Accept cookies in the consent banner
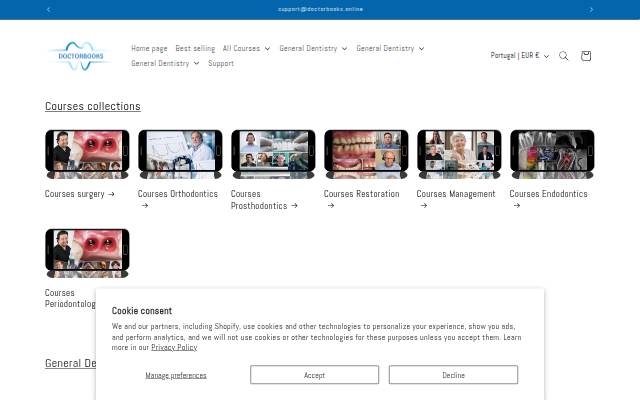Screen dimensions: 640x400 click(314, 375)
